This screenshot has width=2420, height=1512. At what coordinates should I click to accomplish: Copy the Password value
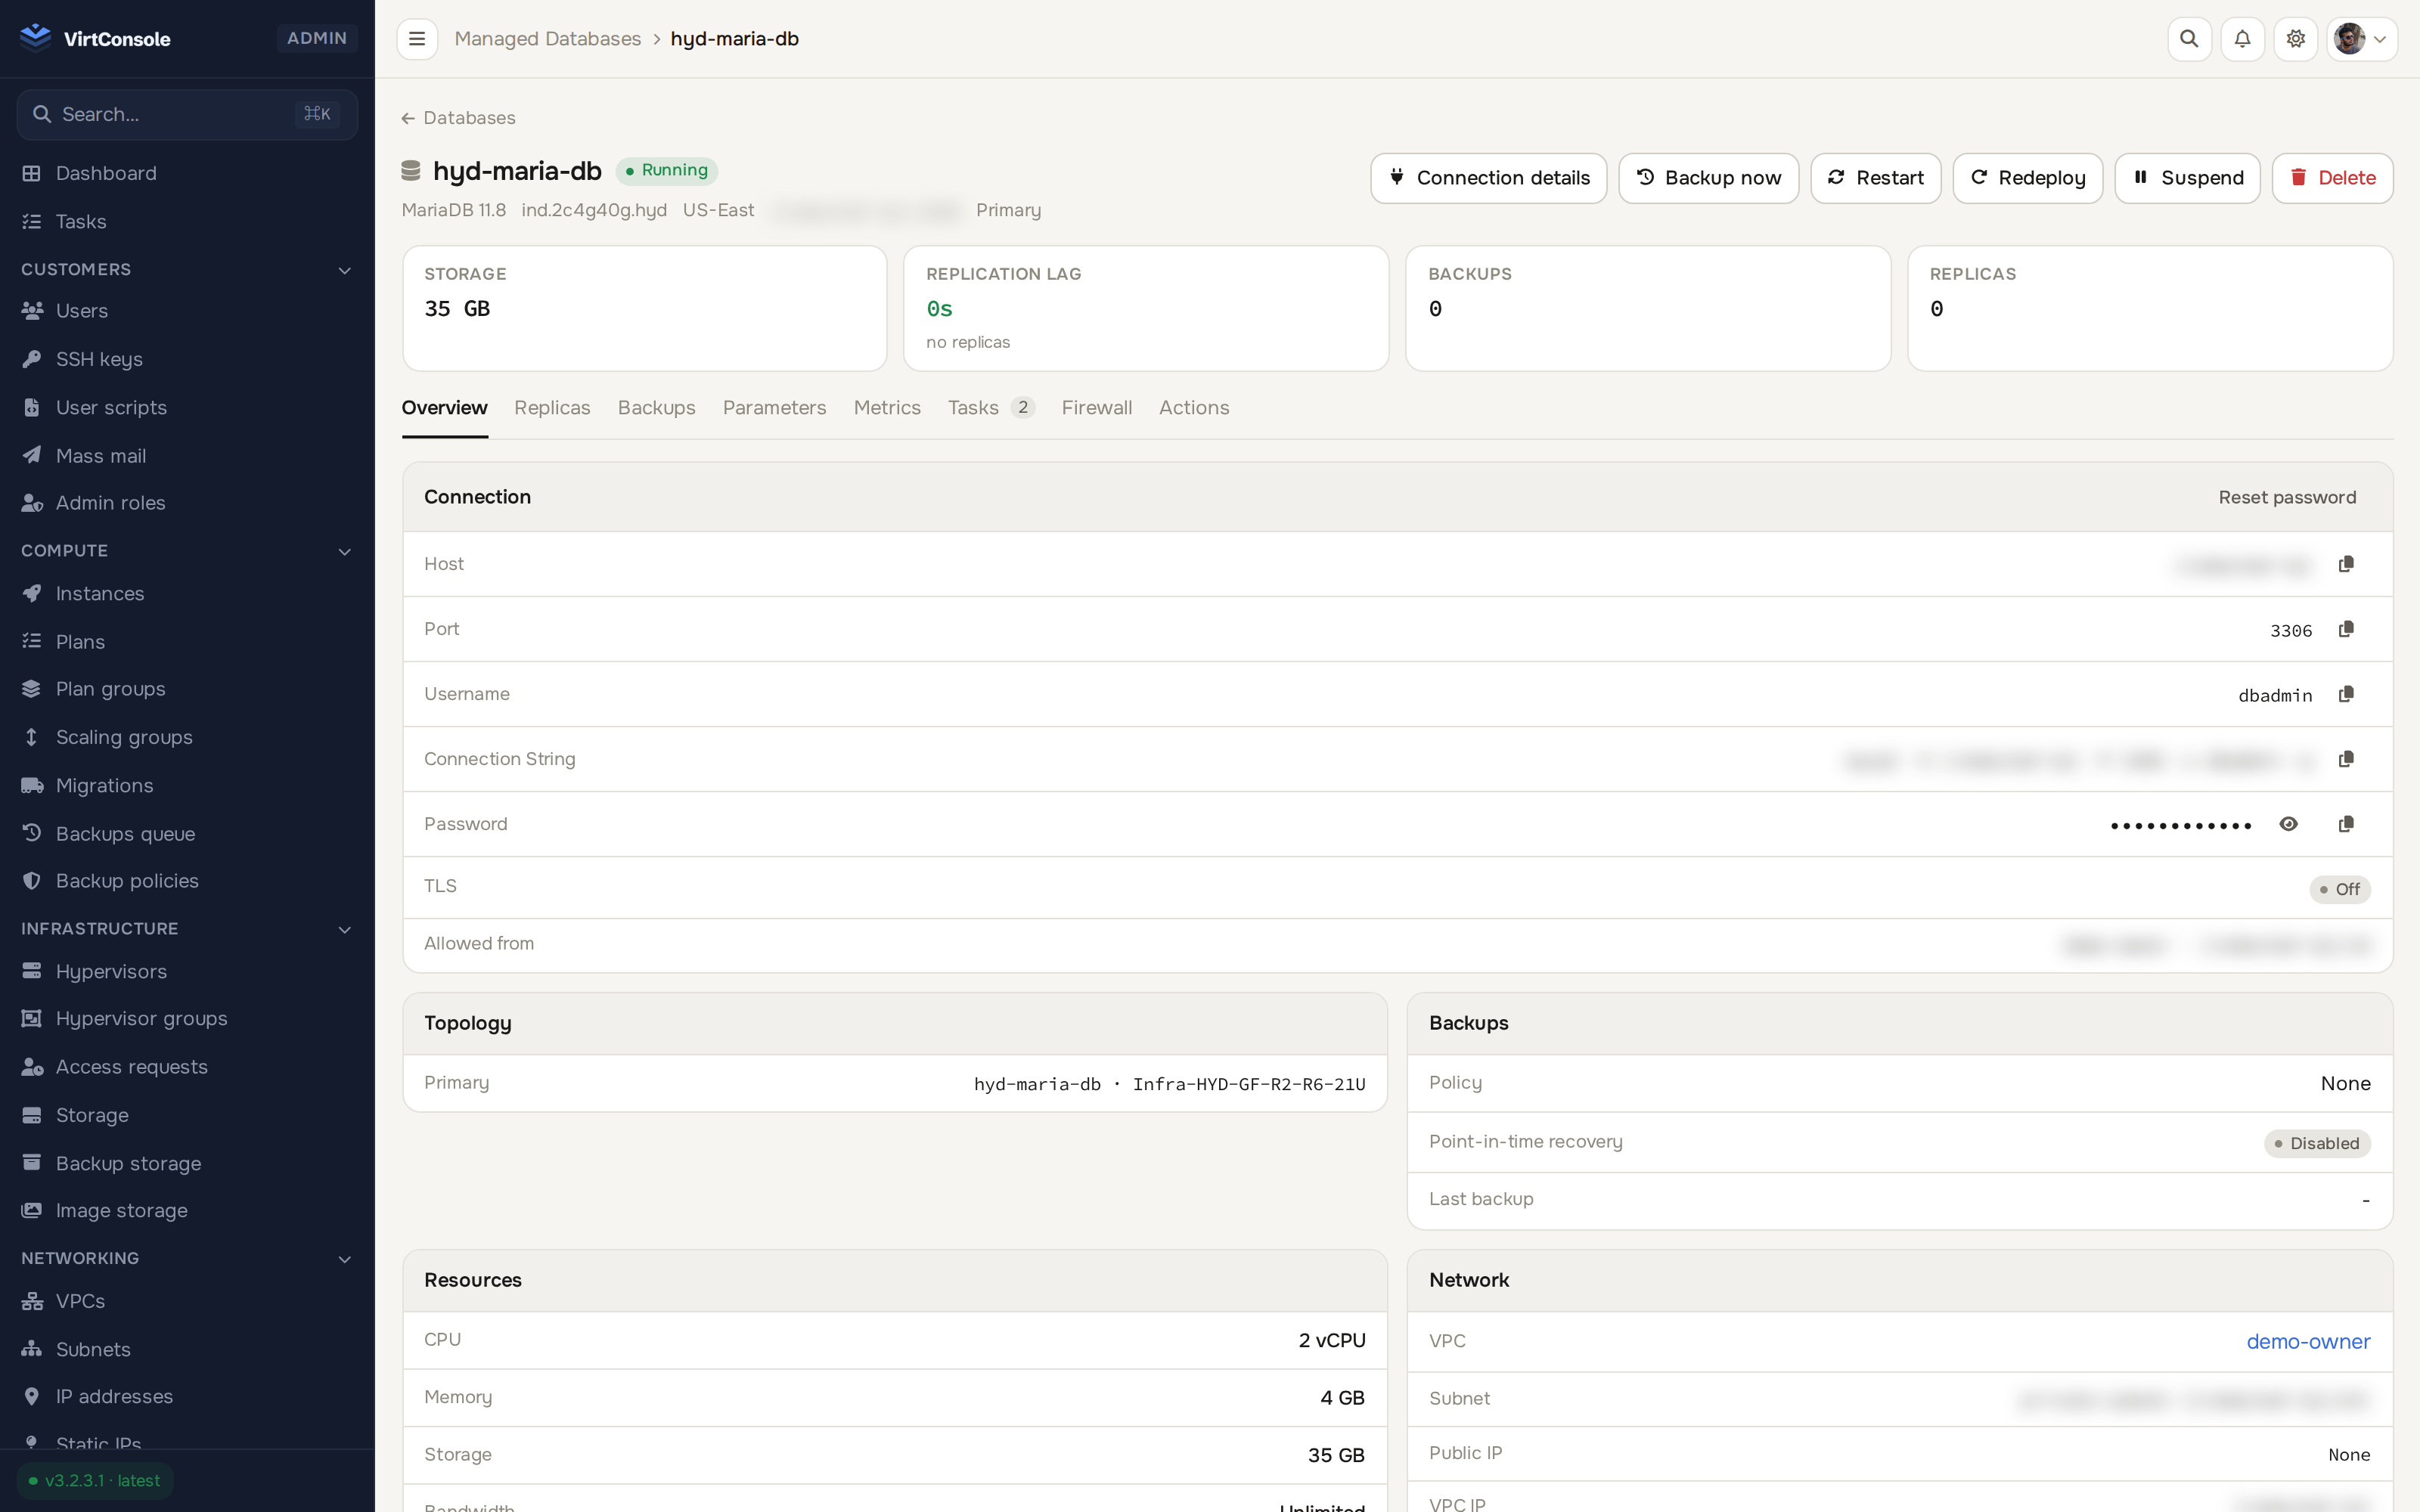2346,824
